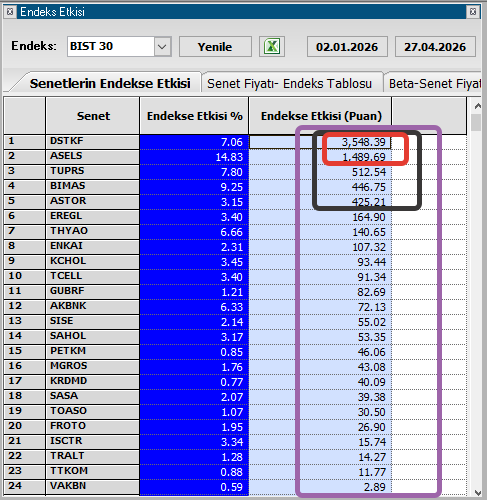Open the Beta-Senet Fiyat tab
Image resolution: width=487 pixels, height=500 pixels.
[x=433, y=83]
